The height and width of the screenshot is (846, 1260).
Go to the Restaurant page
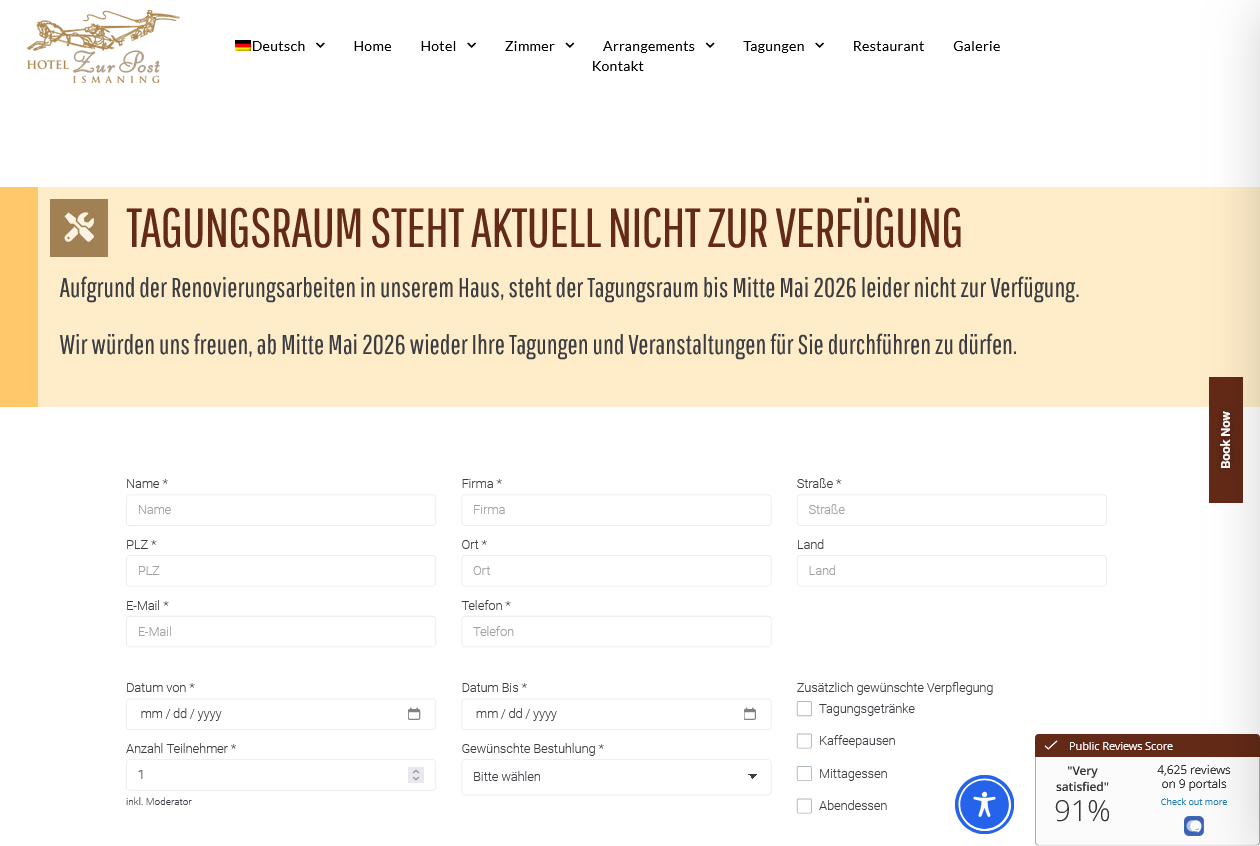pyautogui.click(x=888, y=46)
